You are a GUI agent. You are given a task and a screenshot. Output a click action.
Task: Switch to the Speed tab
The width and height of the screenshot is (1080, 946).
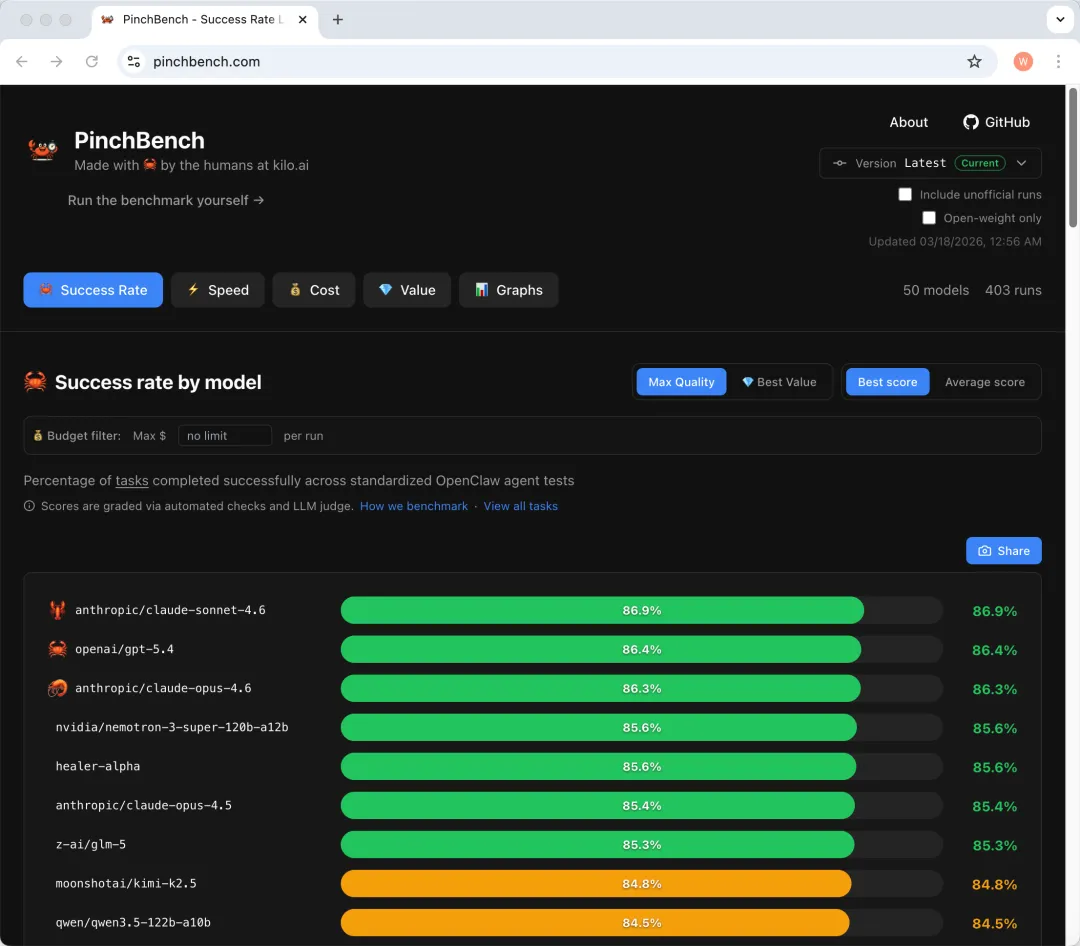click(218, 290)
